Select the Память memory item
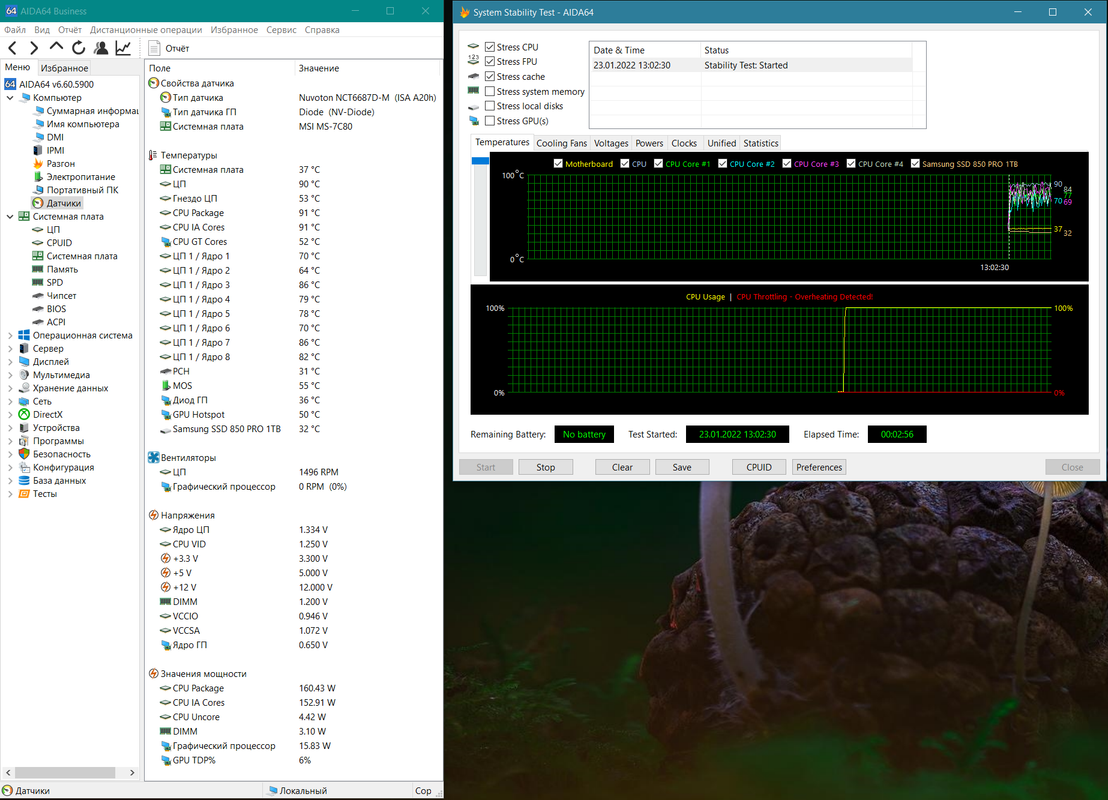Image resolution: width=1108 pixels, height=800 pixels. [x=55, y=269]
